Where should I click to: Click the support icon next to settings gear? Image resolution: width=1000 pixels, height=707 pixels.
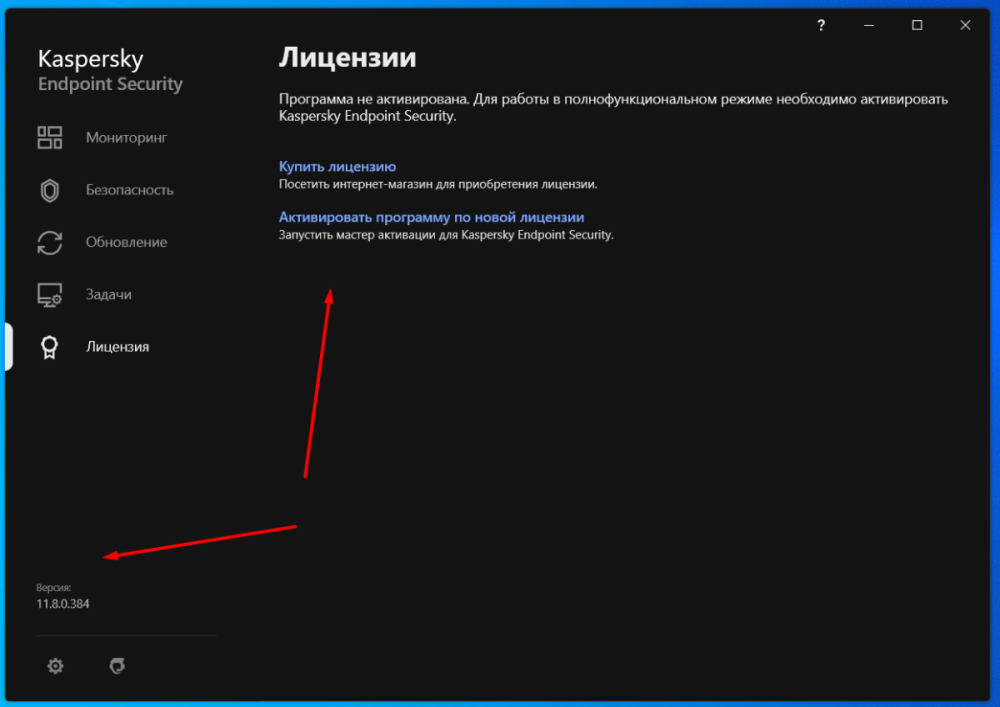117,665
